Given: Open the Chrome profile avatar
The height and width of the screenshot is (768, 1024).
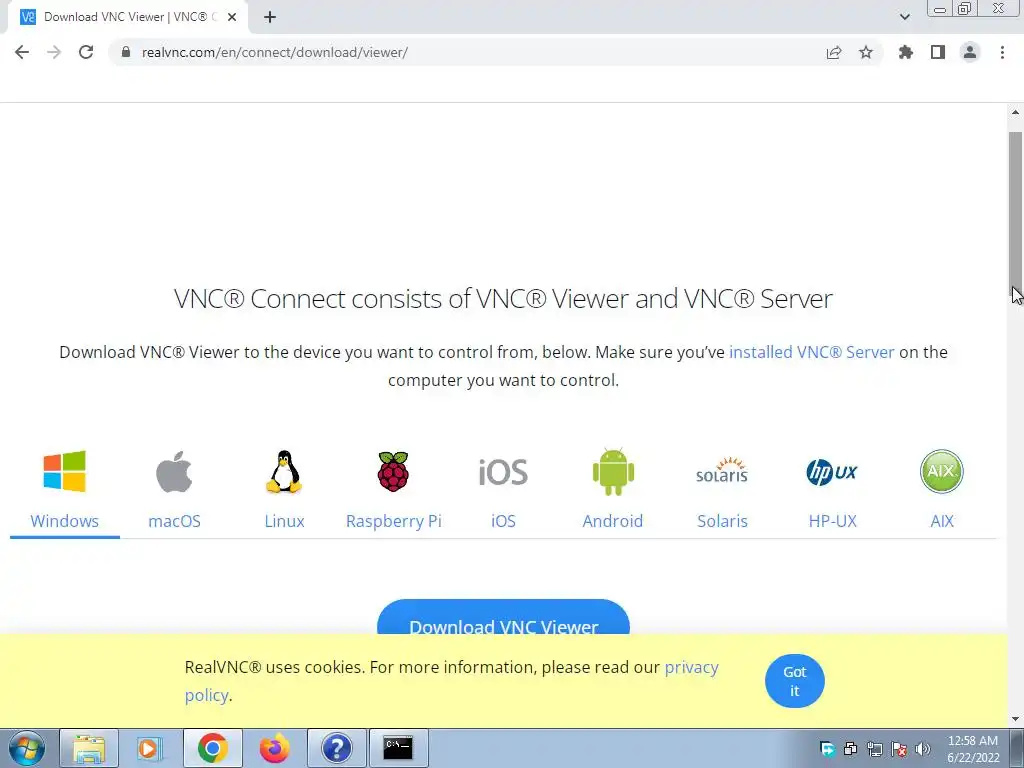Looking at the screenshot, I should pyautogui.click(x=970, y=52).
